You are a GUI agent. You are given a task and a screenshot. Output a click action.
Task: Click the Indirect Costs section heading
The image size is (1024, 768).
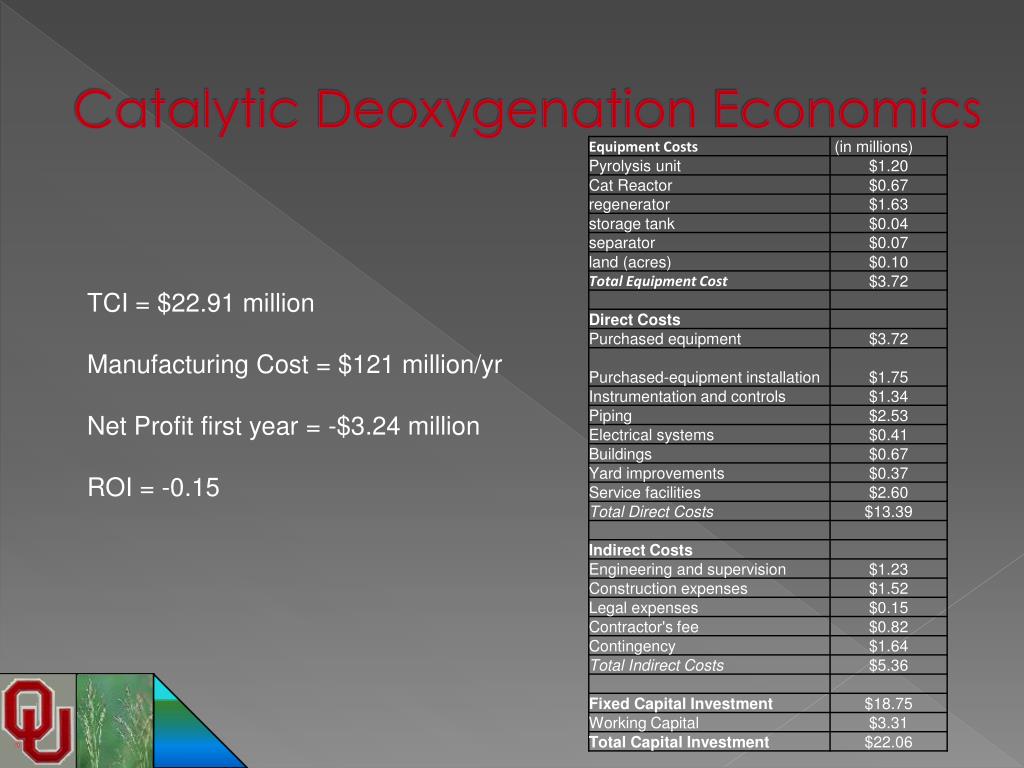click(x=641, y=551)
